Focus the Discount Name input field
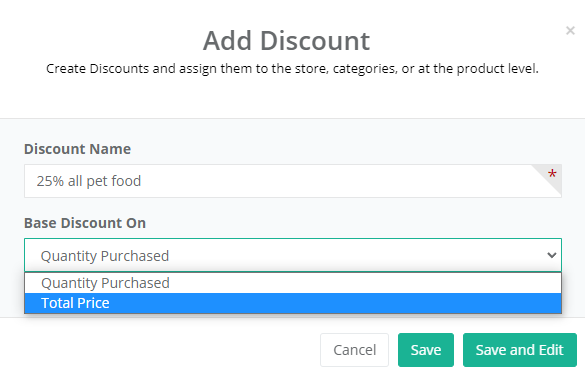Viewport: 585px width, 378px height. [x=293, y=181]
